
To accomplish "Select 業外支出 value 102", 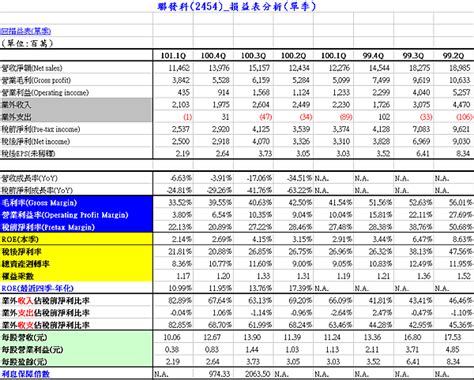I will [x=384, y=117].
